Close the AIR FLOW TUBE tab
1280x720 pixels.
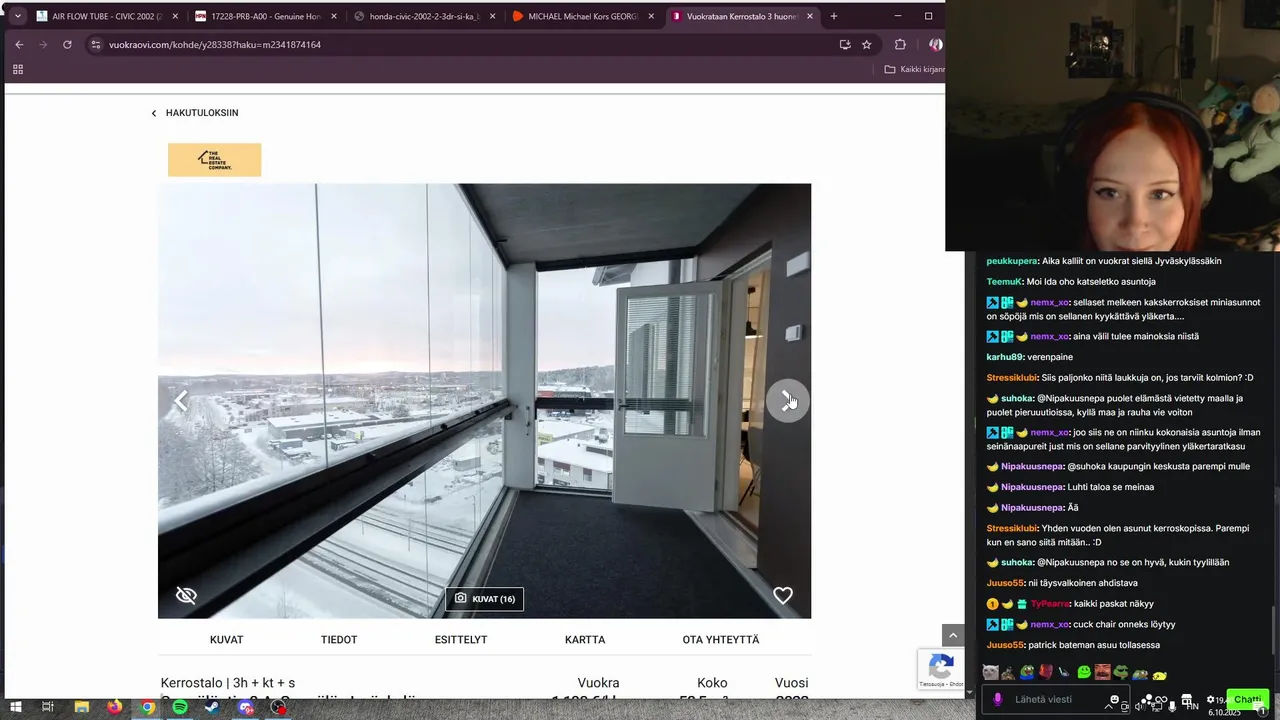point(175,16)
